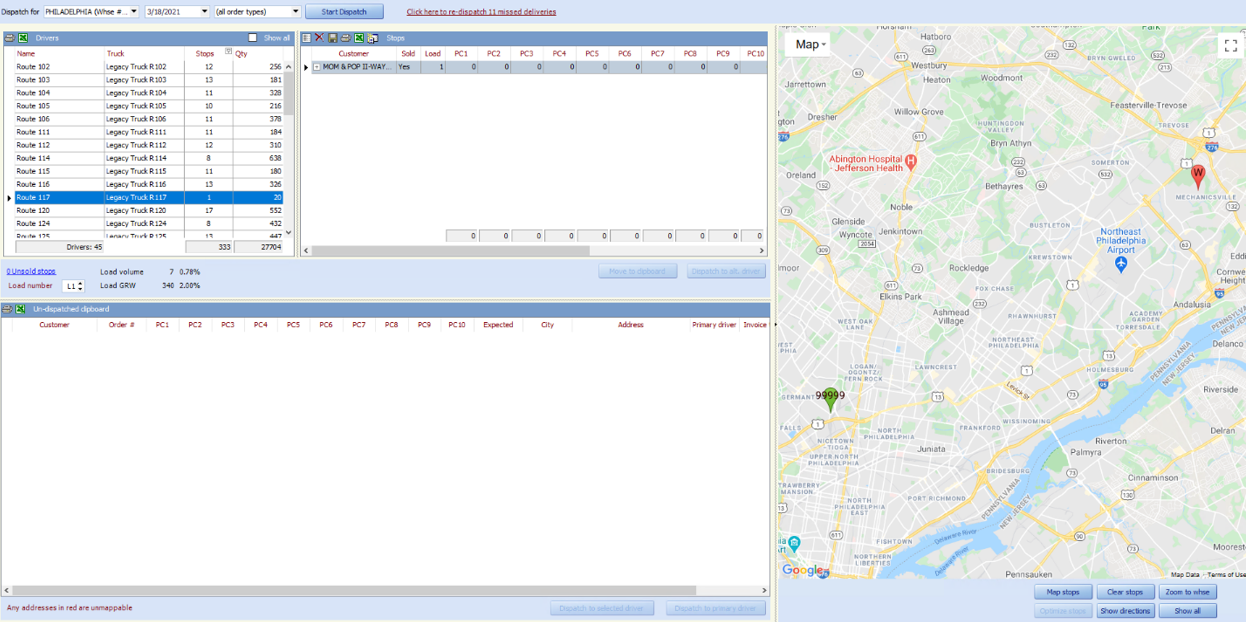The width and height of the screenshot is (1246, 622).
Task: Export Stops list to Excel
Action: 359,38
